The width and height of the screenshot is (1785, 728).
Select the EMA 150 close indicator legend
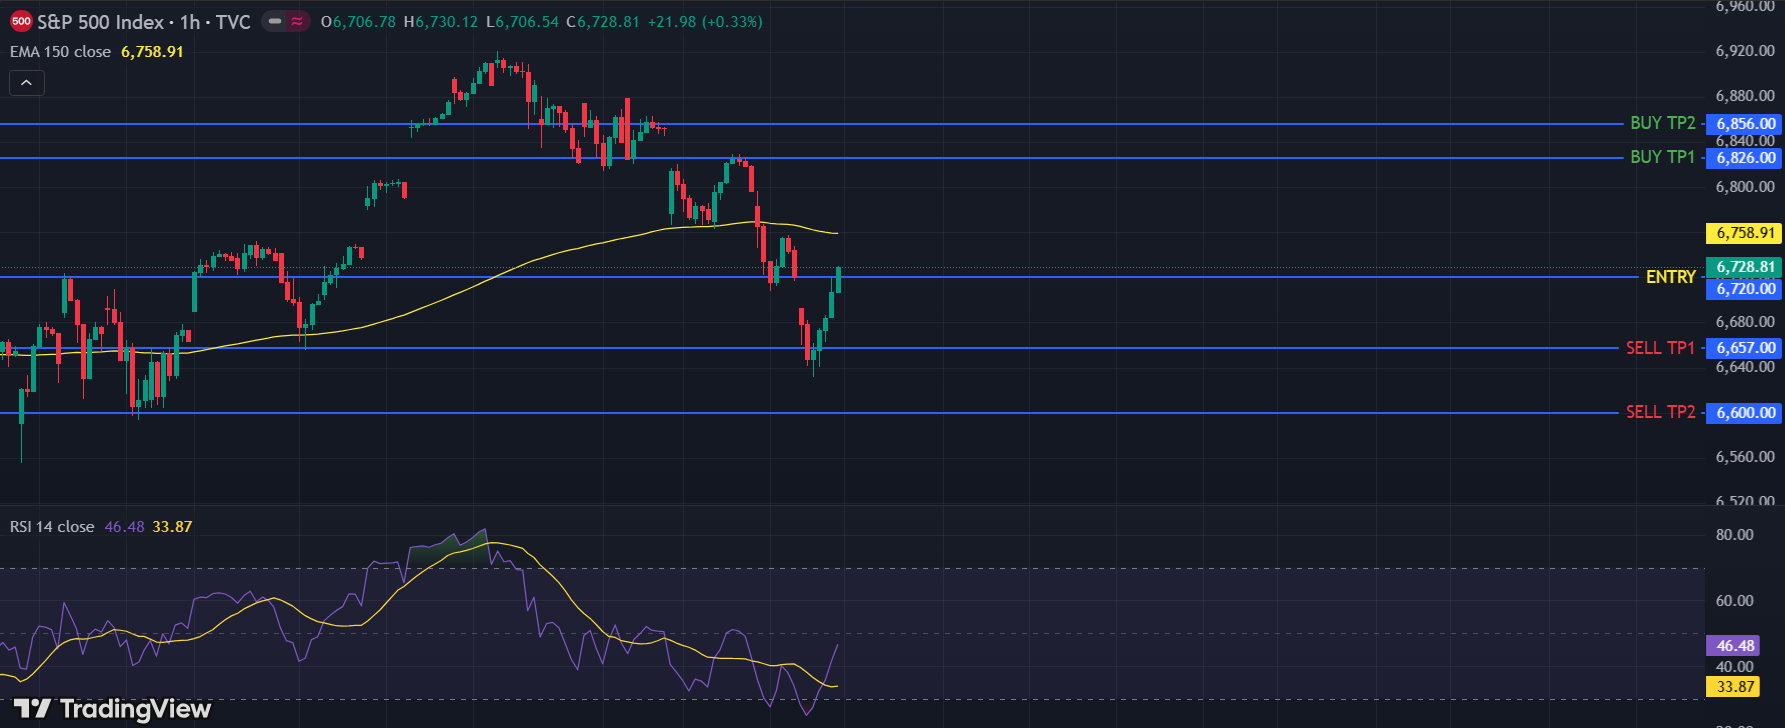pyautogui.click(x=61, y=52)
